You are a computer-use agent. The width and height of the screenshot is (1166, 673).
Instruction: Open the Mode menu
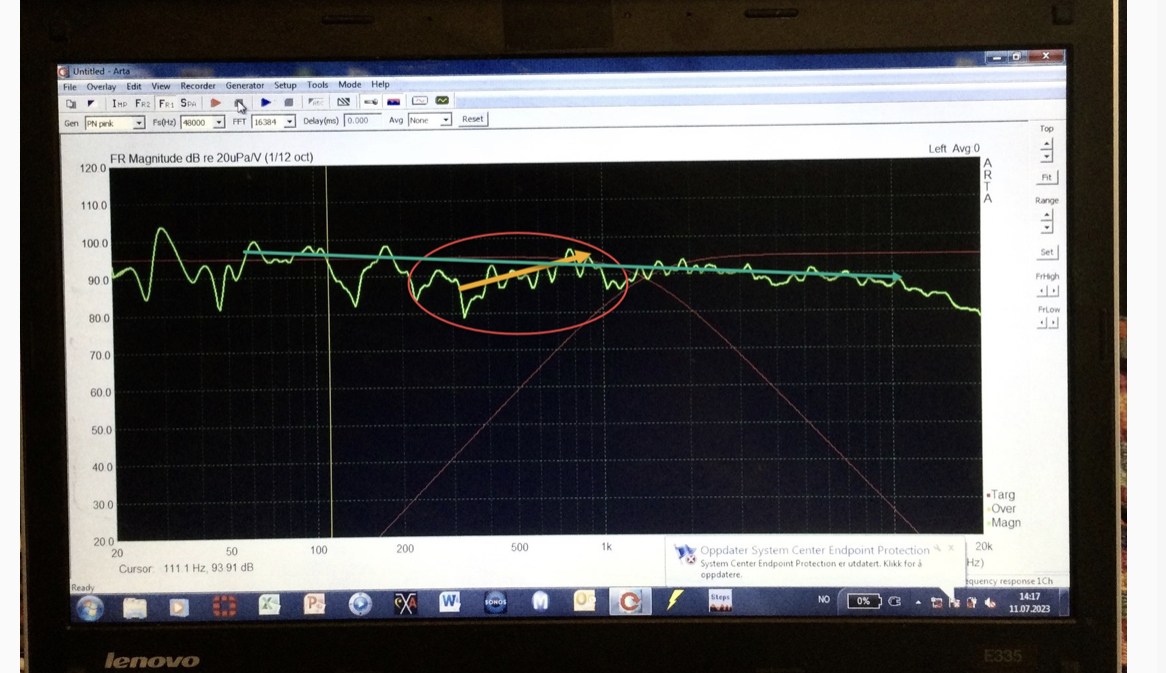coord(350,85)
